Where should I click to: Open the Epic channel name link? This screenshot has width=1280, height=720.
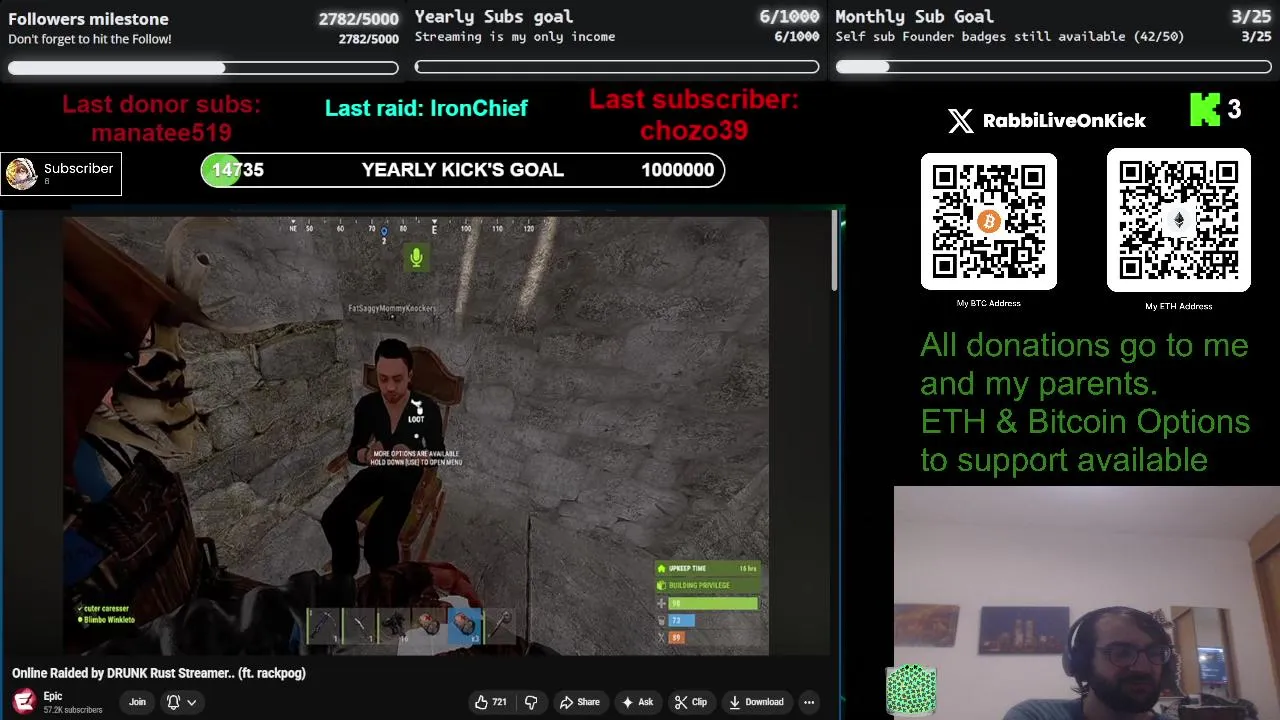tap(53, 696)
